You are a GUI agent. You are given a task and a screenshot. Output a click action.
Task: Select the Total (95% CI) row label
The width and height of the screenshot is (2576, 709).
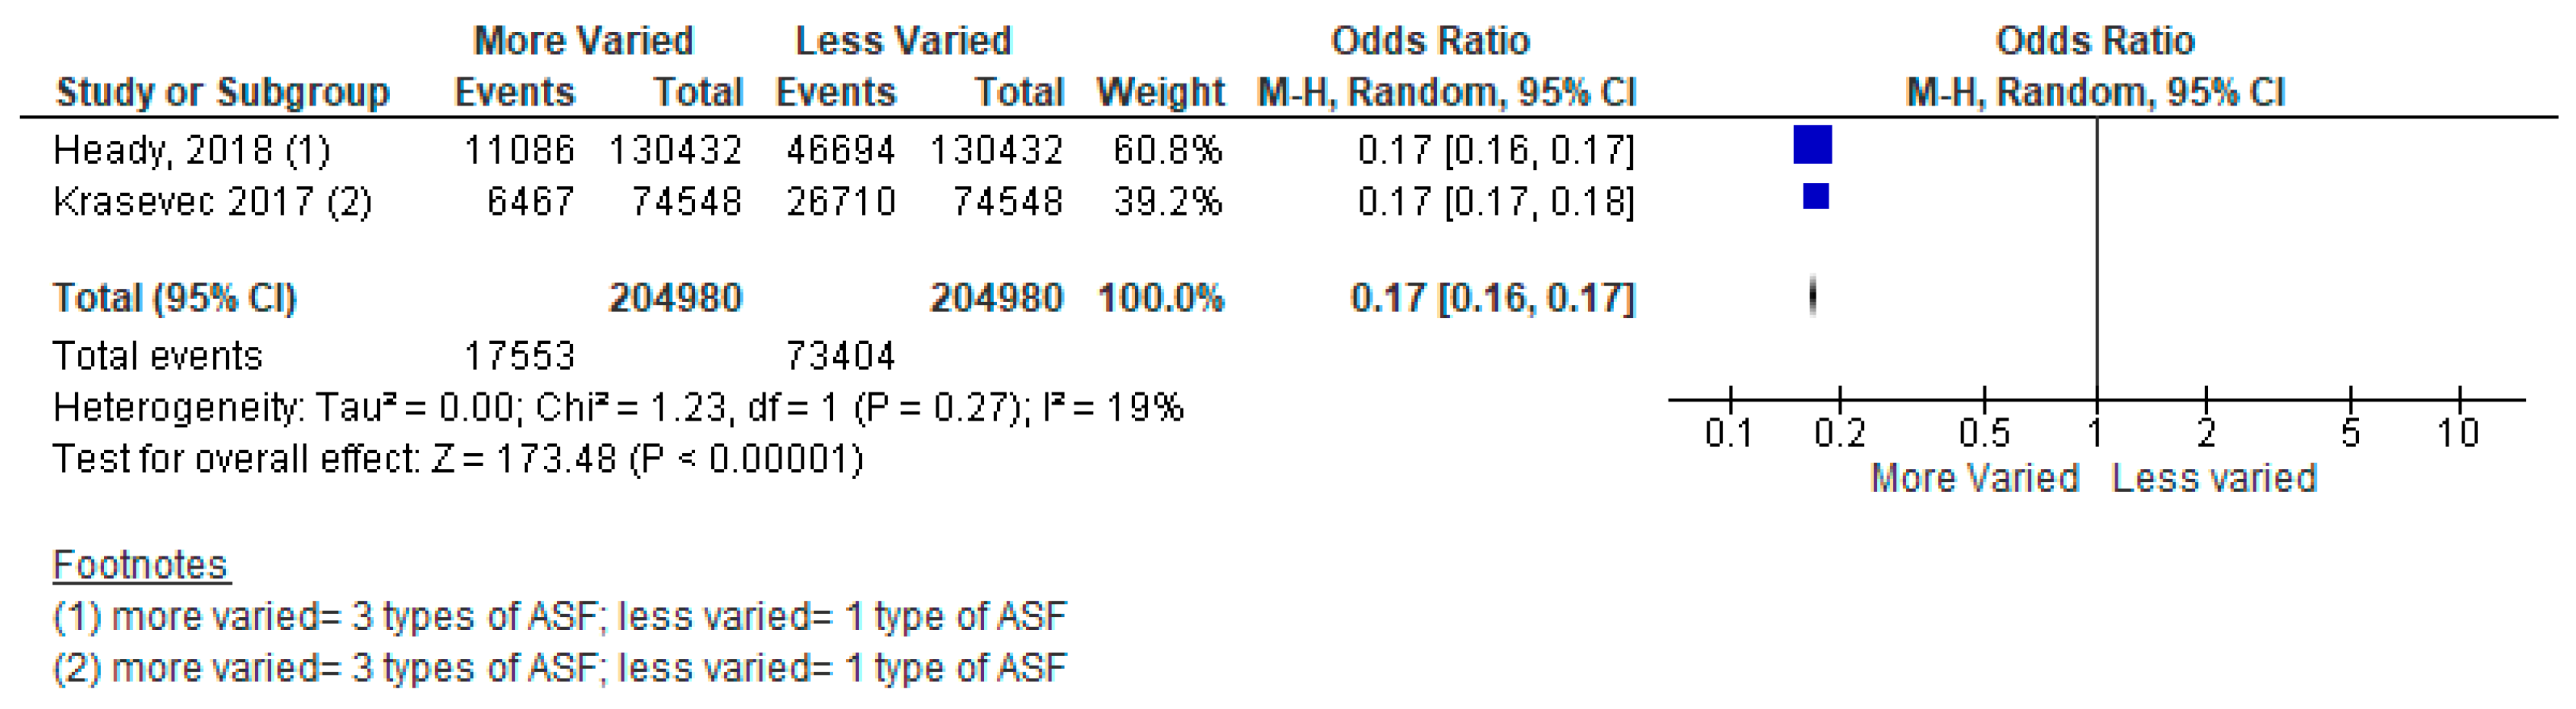pos(174,298)
